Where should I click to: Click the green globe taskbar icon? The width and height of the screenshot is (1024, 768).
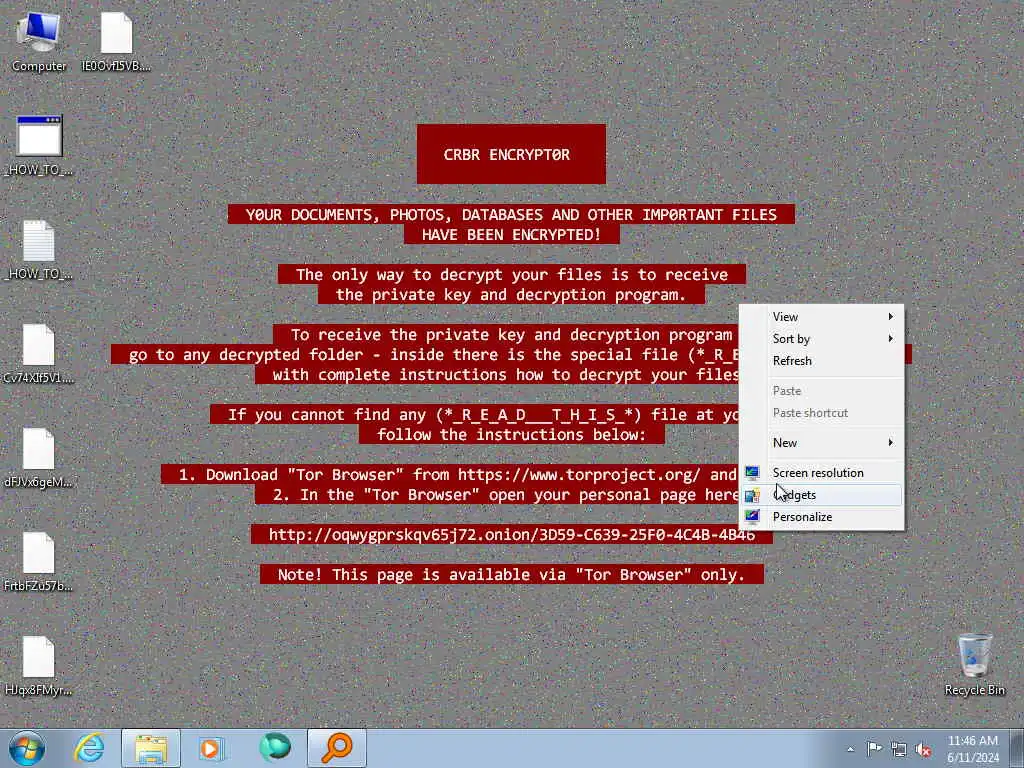click(x=275, y=748)
